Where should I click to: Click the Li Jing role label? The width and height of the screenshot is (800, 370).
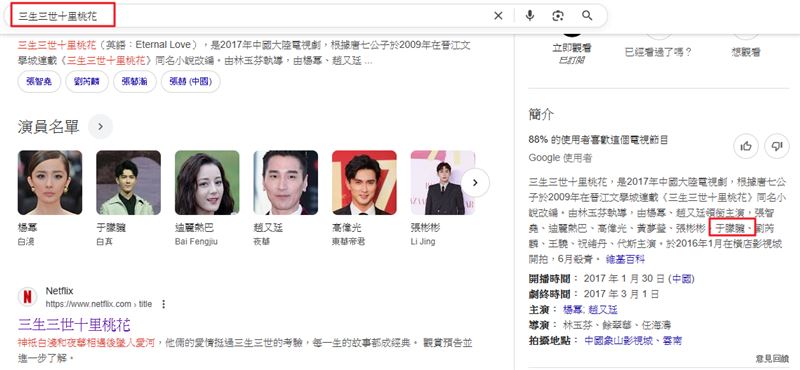tap(423, 241)
